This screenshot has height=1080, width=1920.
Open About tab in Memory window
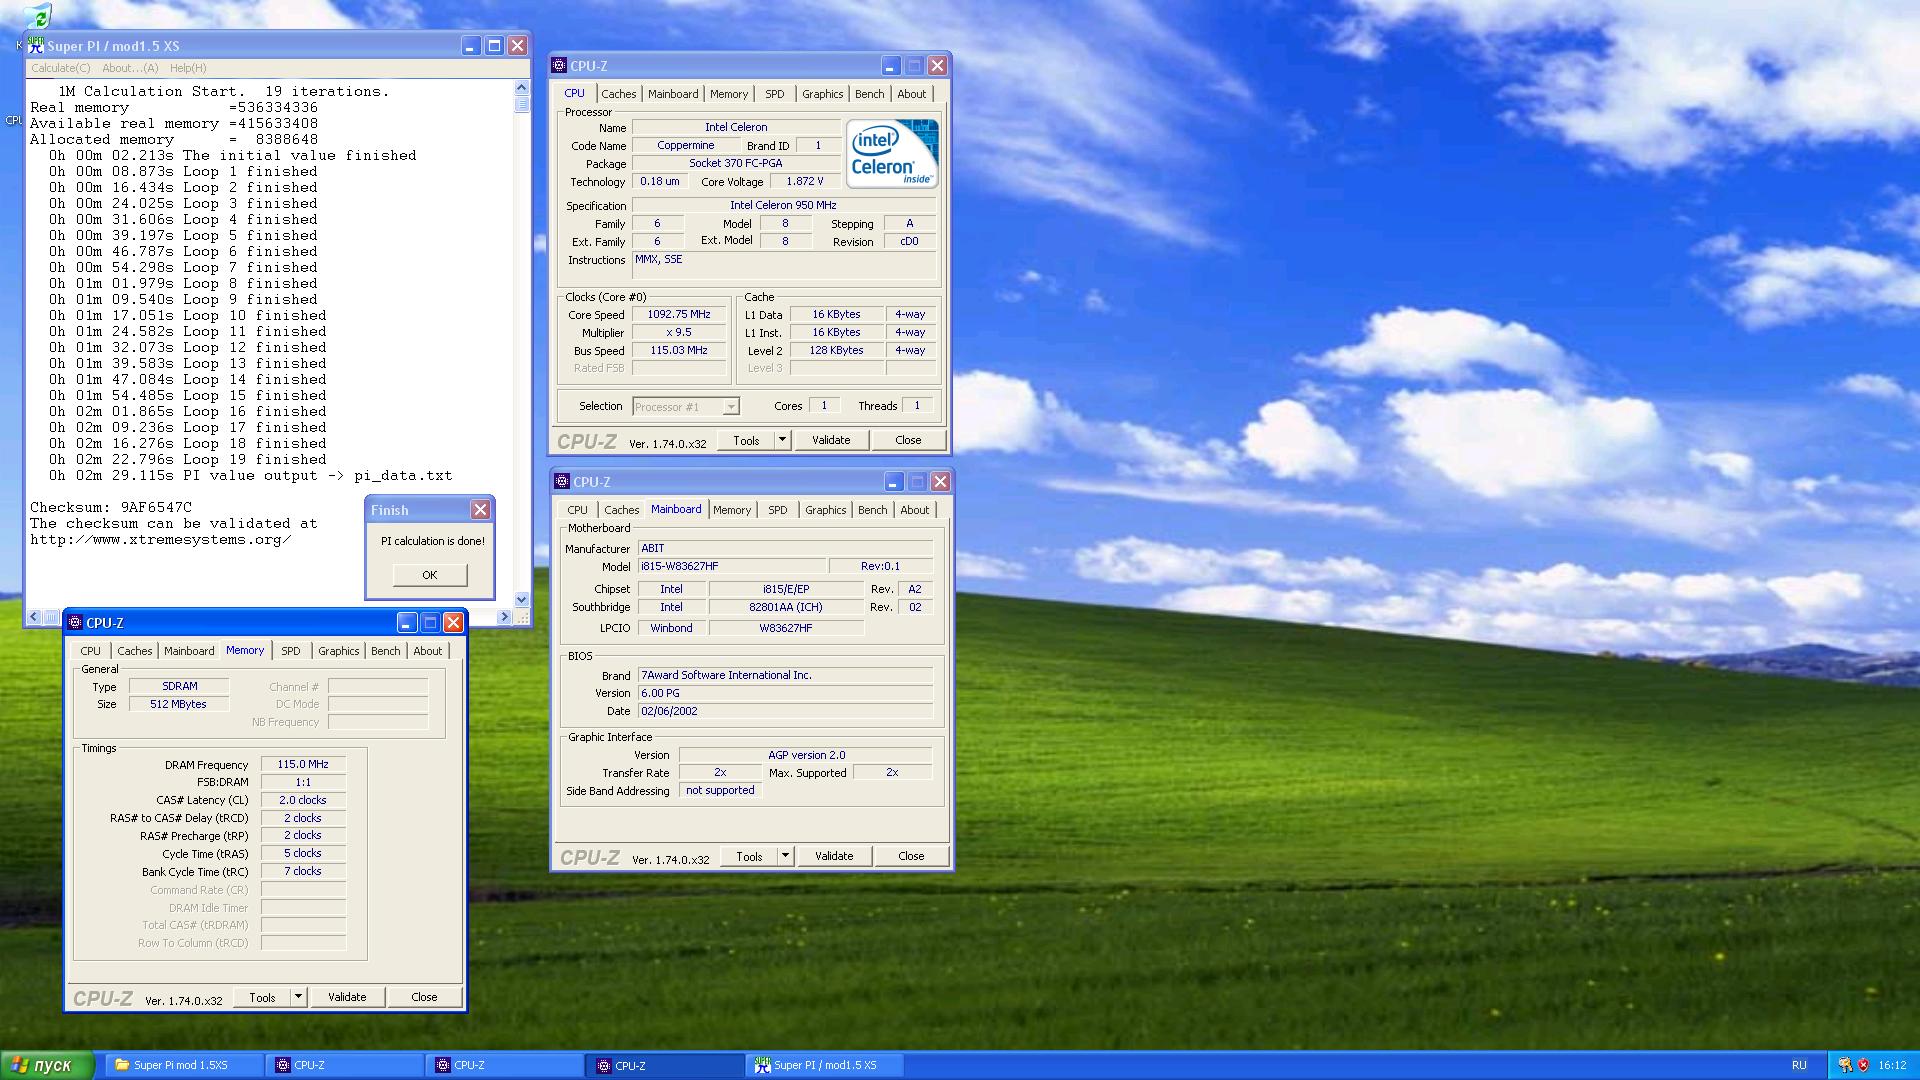tap(427, 651)
